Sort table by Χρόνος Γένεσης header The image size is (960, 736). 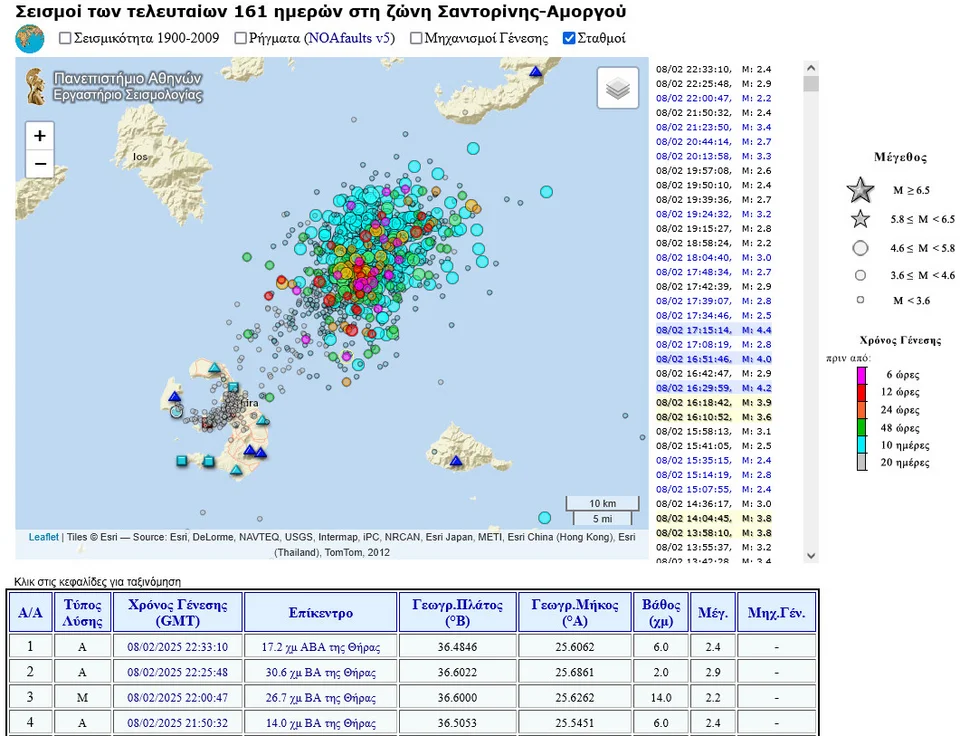point(178,612)
